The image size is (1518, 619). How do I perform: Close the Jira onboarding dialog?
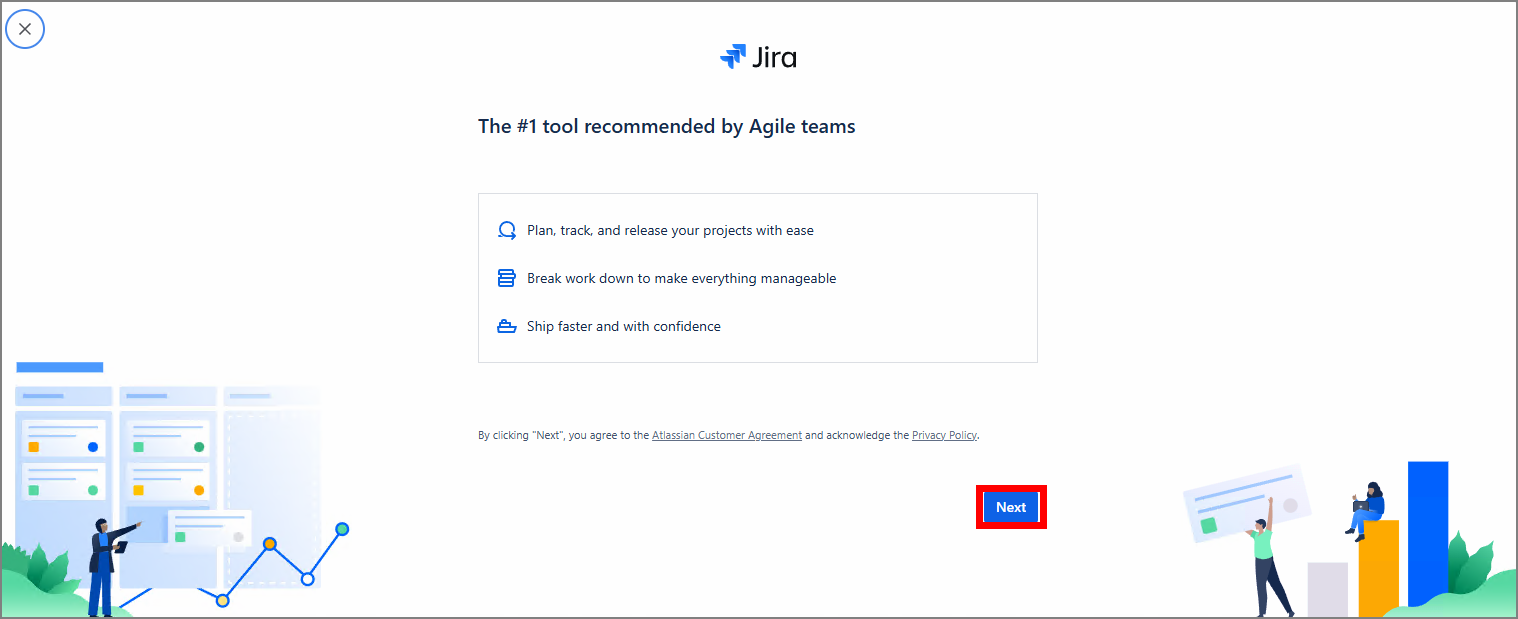coord(25,29)
